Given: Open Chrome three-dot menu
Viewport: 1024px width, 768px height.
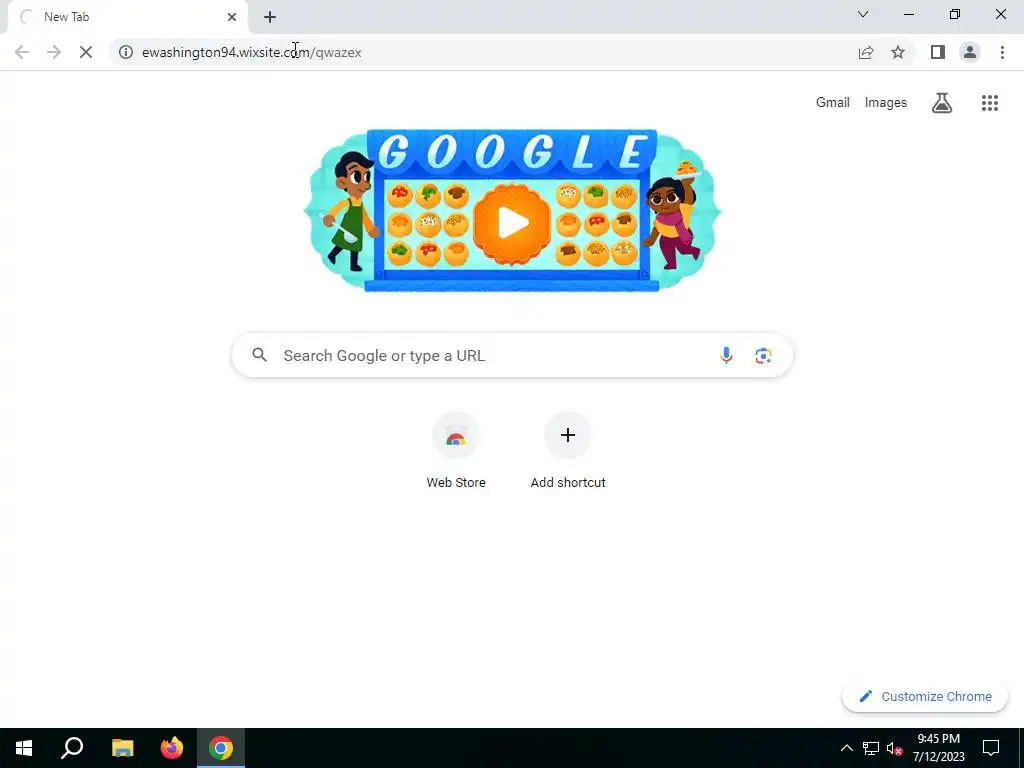Looking at the screenshot, I should click(1002, 52).
